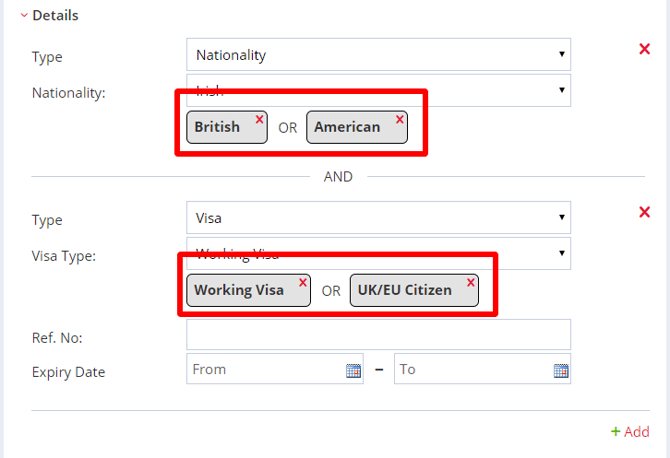Viewport: 670px width, 458px height.
Task: Open the Expiry Date To calendar picker
Action: (x=561, y=370)
